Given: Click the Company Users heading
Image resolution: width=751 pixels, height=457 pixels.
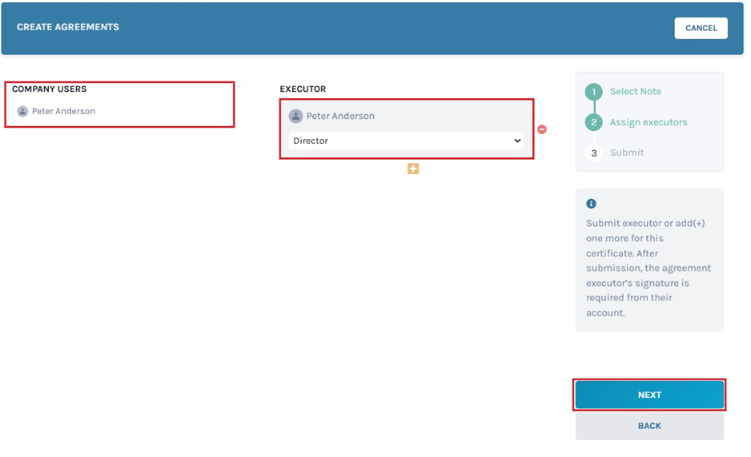Looking at the screenshot, I should 49,89.
